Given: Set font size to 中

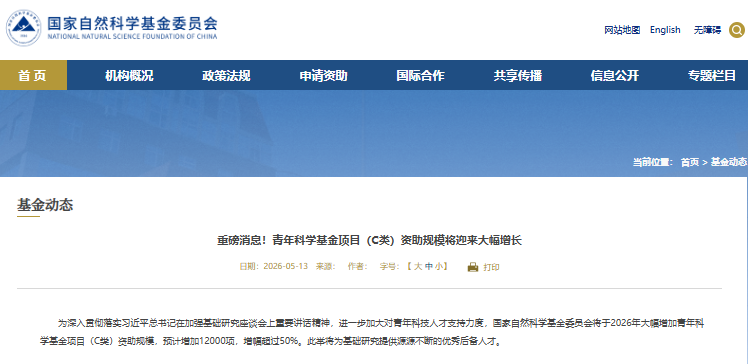Looking at the screenshot, I should pyautogui.click(x=428, y=266).
